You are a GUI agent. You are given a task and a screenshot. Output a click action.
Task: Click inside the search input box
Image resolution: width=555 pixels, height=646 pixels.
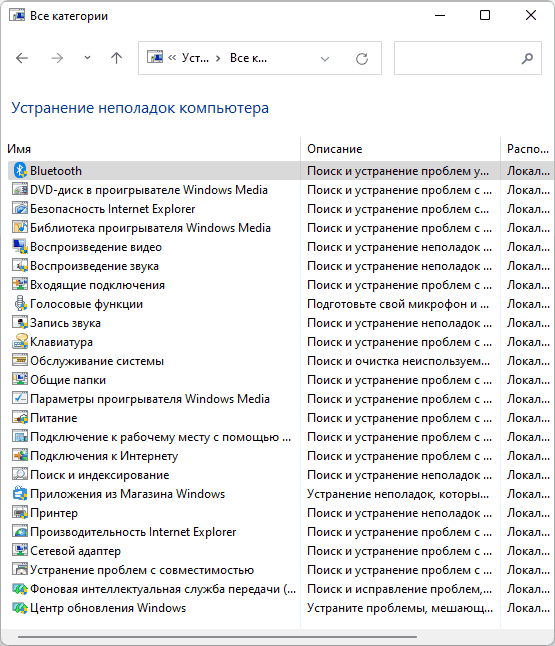457,58
